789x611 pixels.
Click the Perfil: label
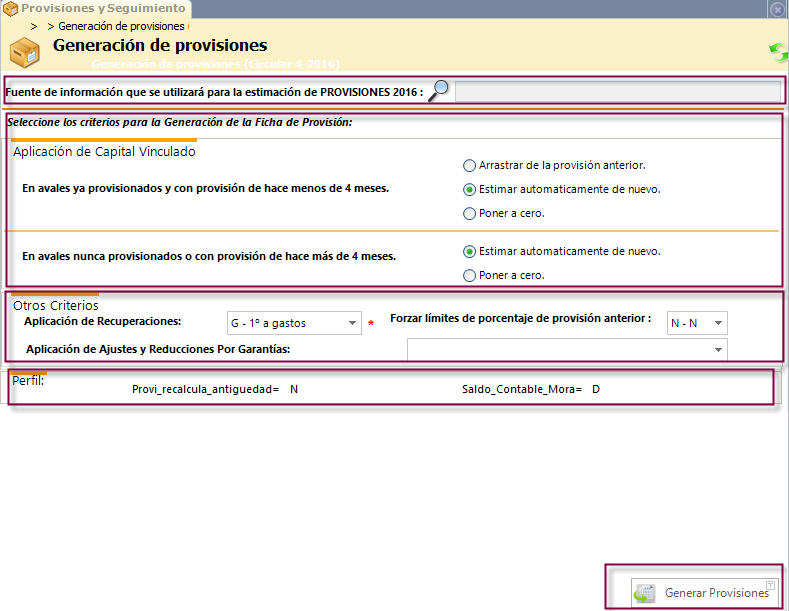point(28,380)
